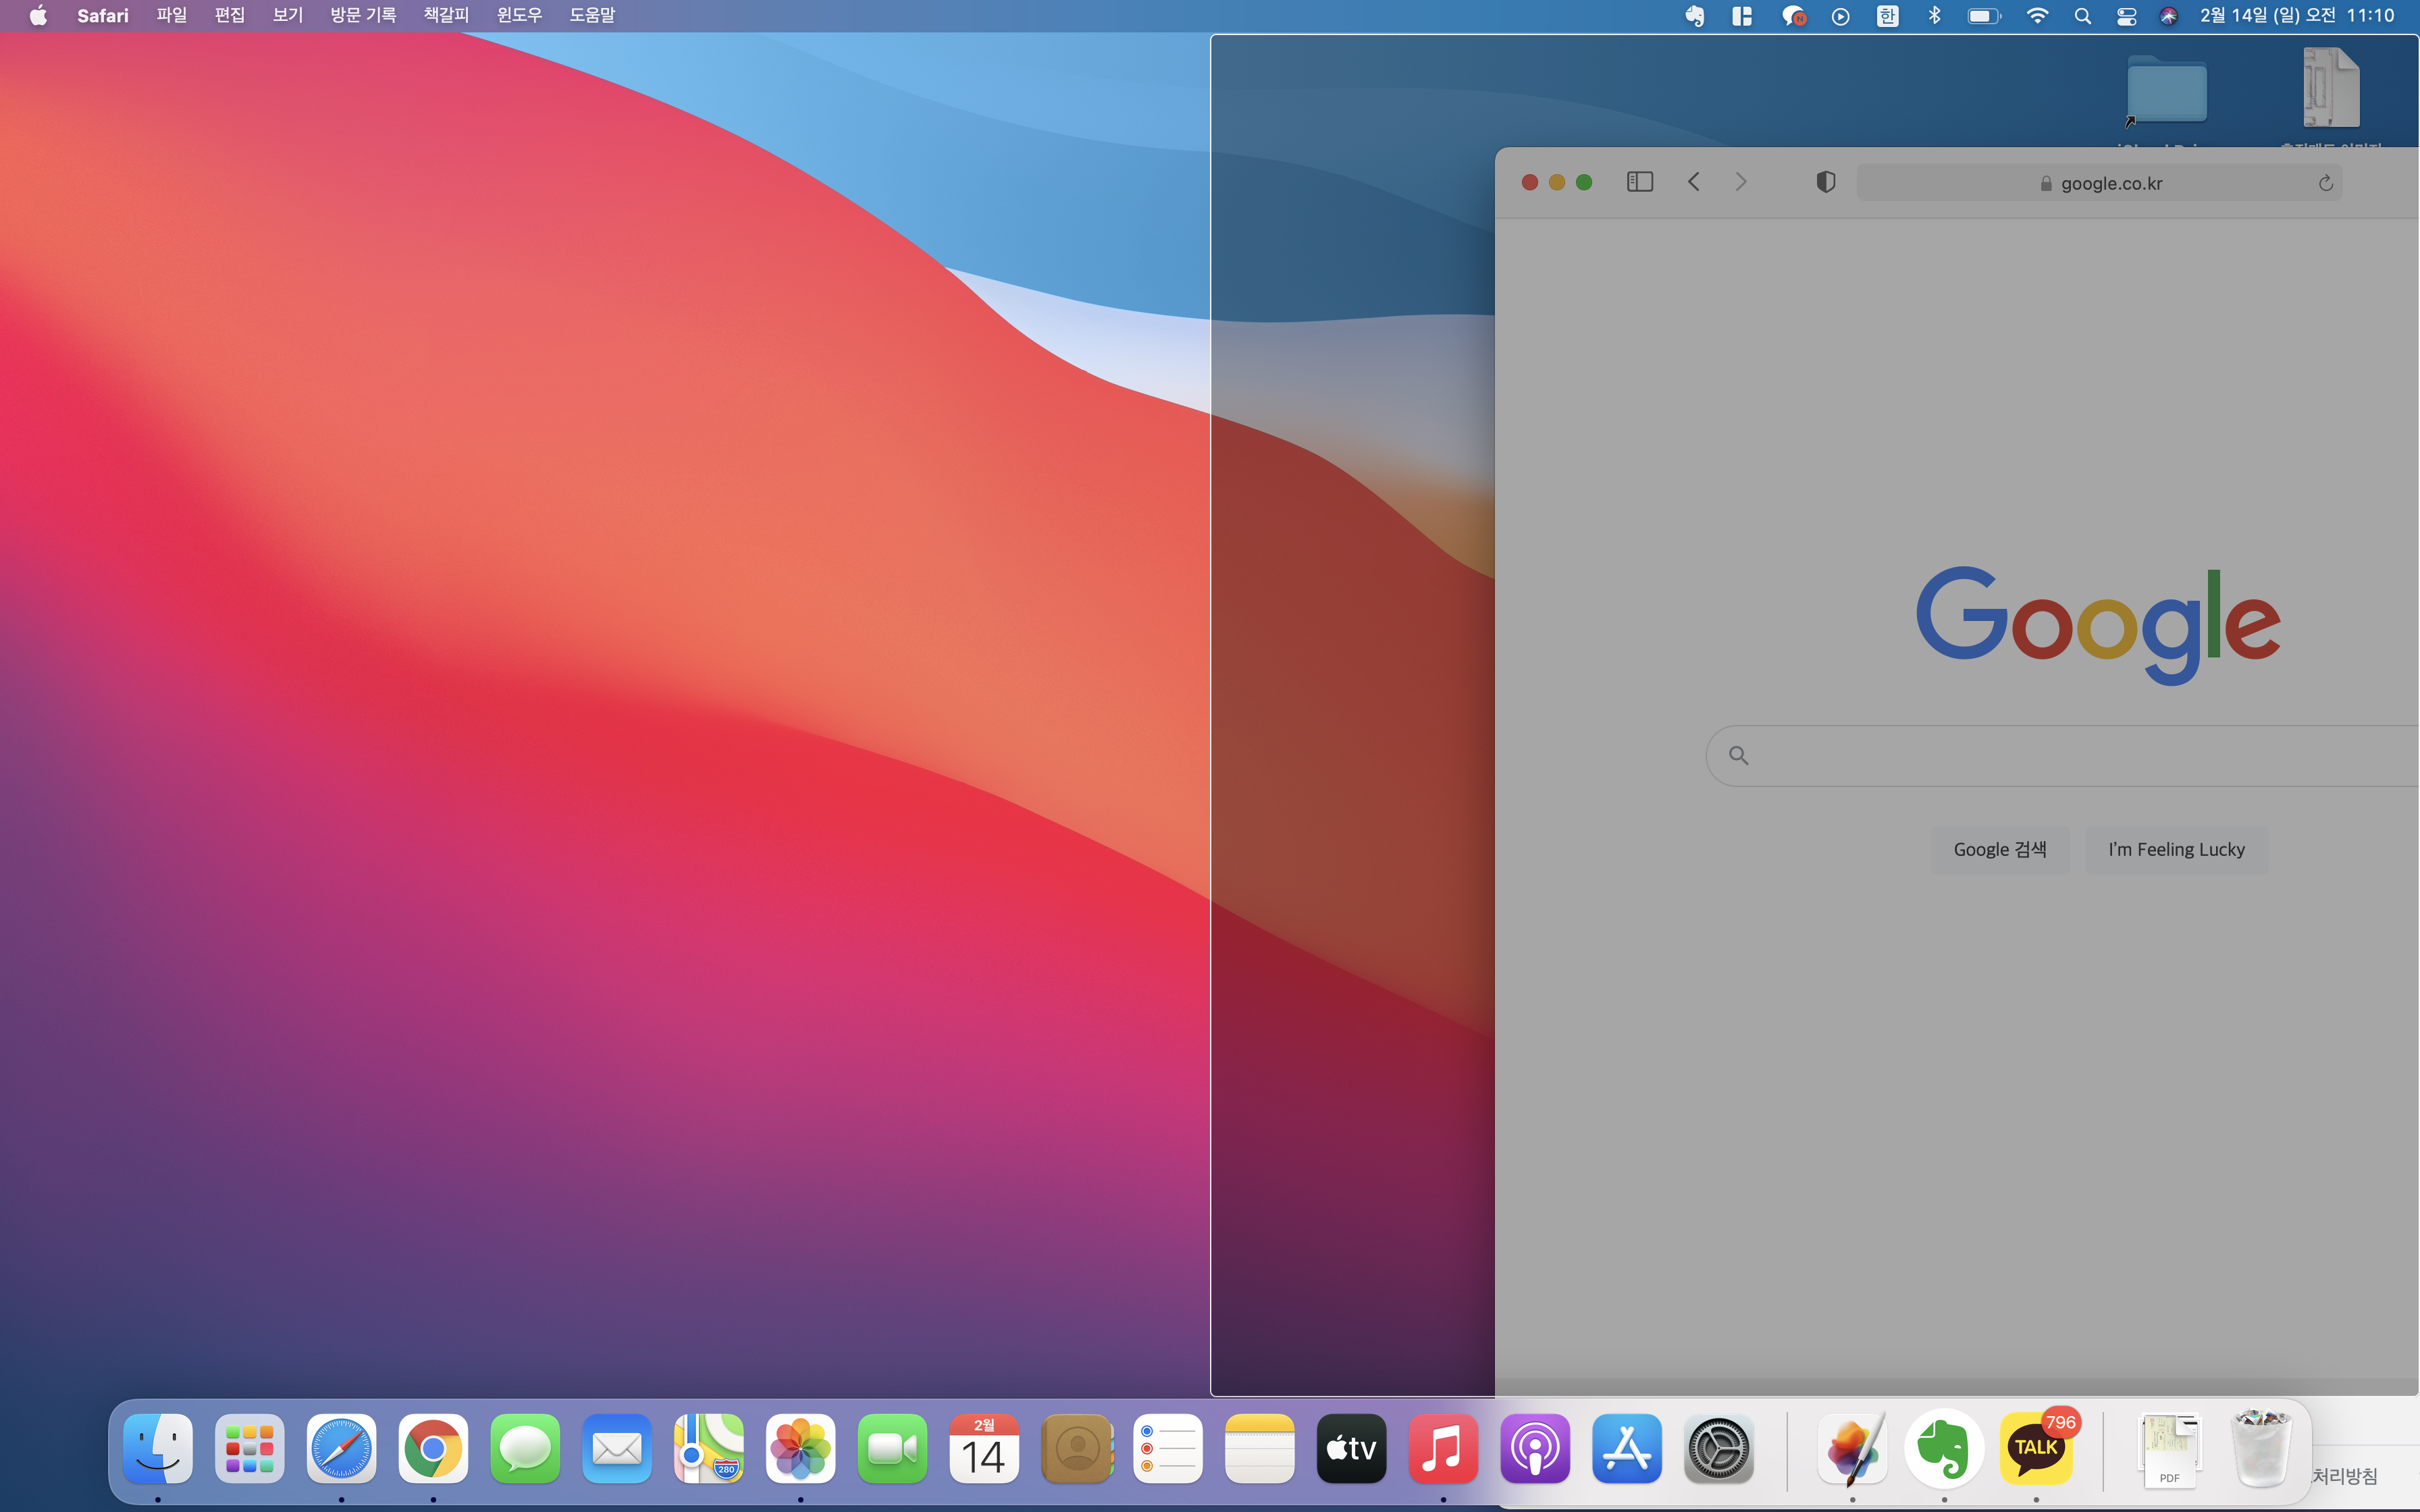Open Control Center in the menu bar
2420x1512 pixels.
pos(2126,16)
